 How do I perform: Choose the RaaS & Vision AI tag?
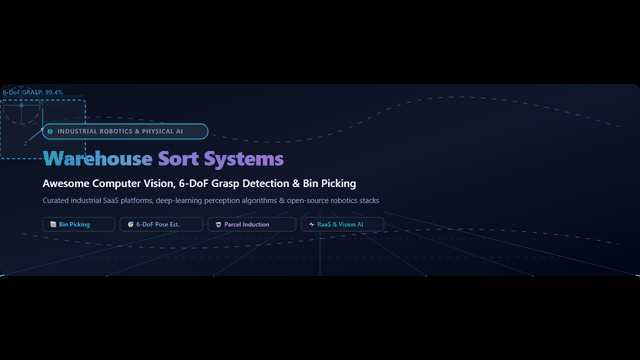click(x=342, y=224)
